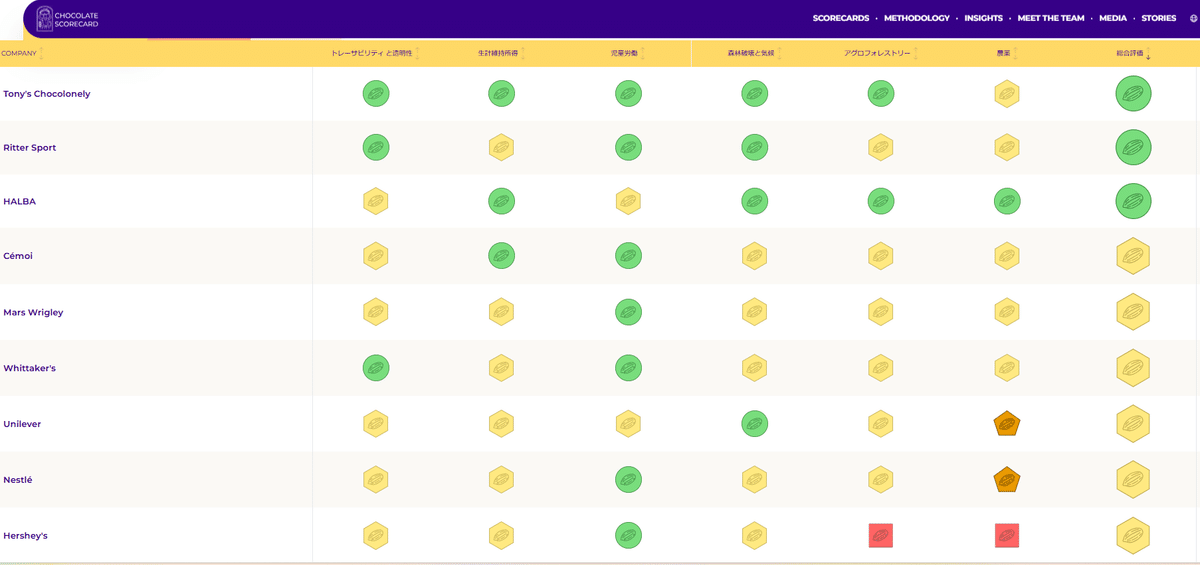Click Hershey's green 児童労働 badge
The image size is (1200, 565).
(x=628, y=536)
